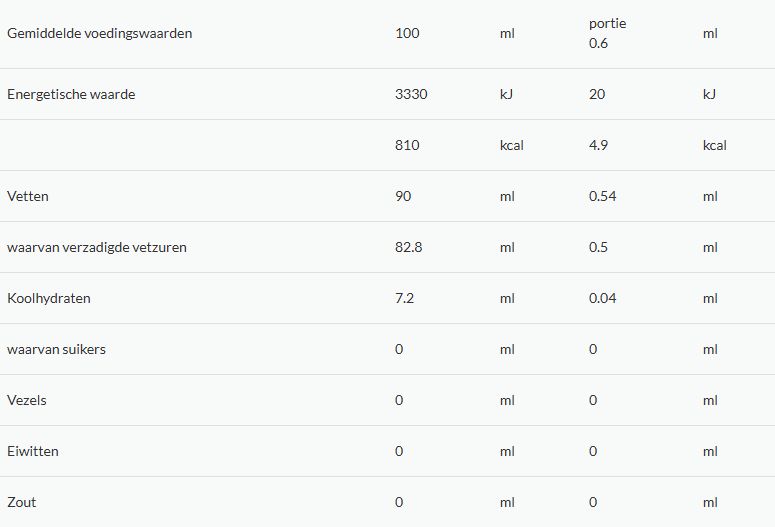Select the Vetten row label
775x527 pixels.
[28, 196]
